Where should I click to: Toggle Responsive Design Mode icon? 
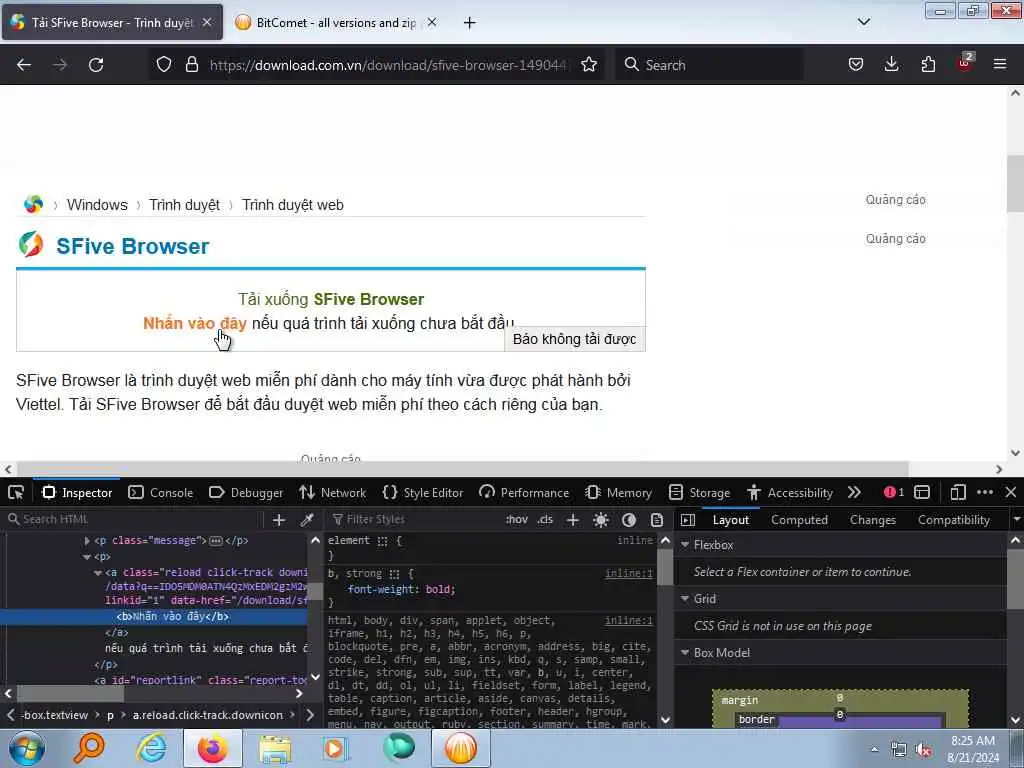[958, 492]
